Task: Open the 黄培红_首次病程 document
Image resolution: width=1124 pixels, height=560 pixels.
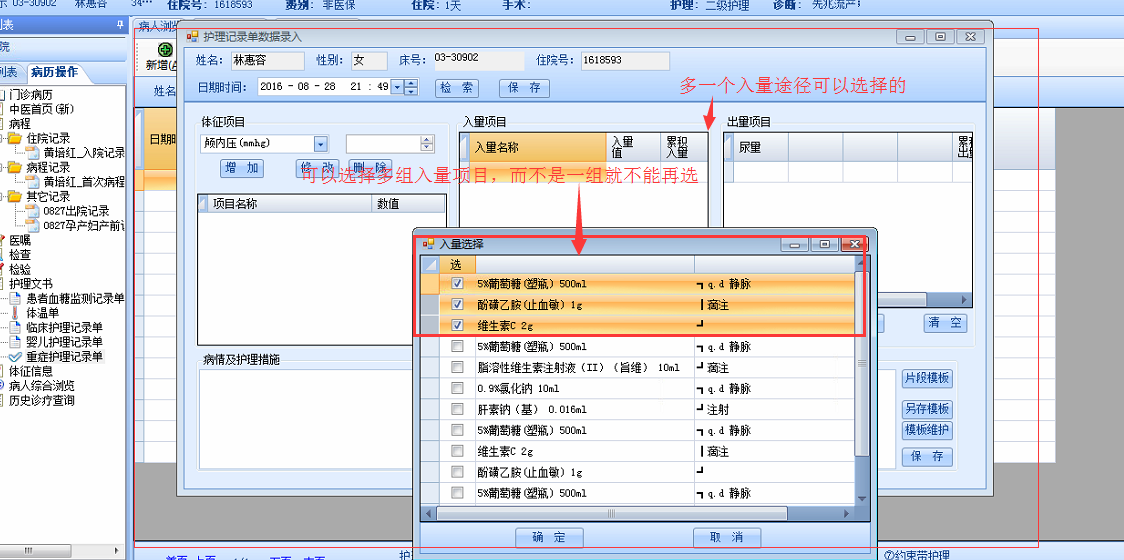Action: point(83,181)
